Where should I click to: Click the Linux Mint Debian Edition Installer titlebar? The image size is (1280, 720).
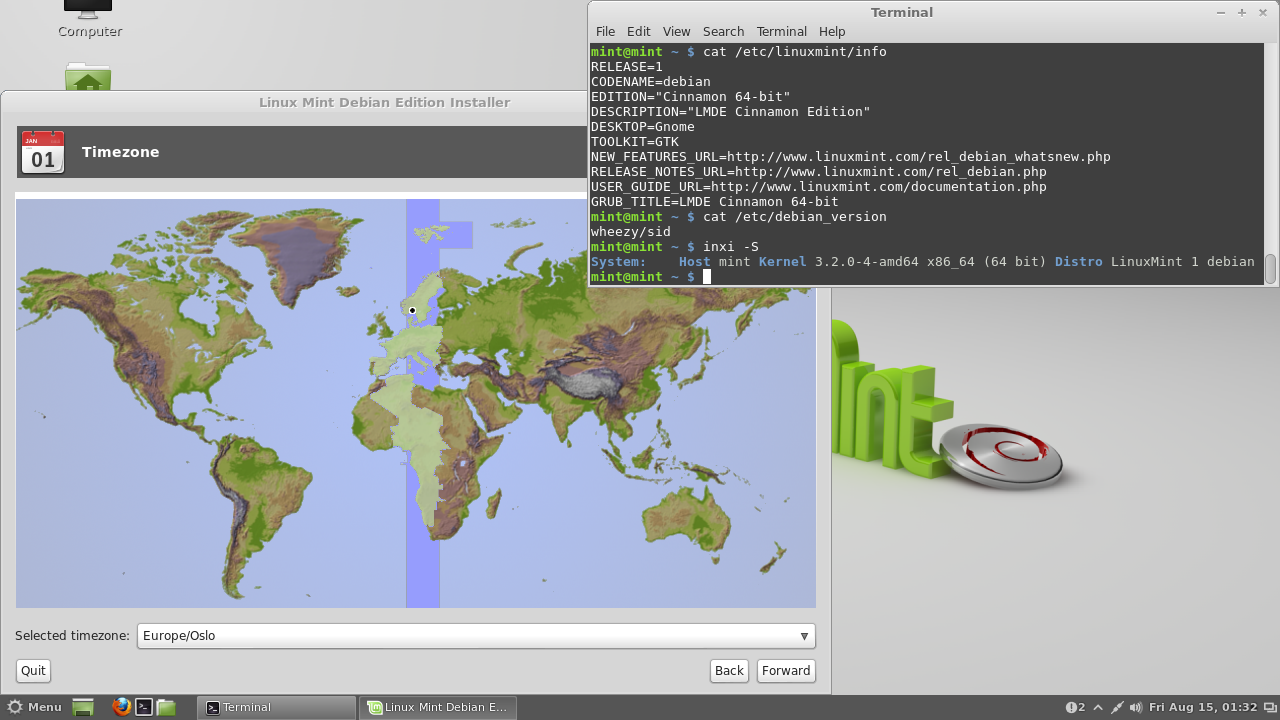coord(385,103)
